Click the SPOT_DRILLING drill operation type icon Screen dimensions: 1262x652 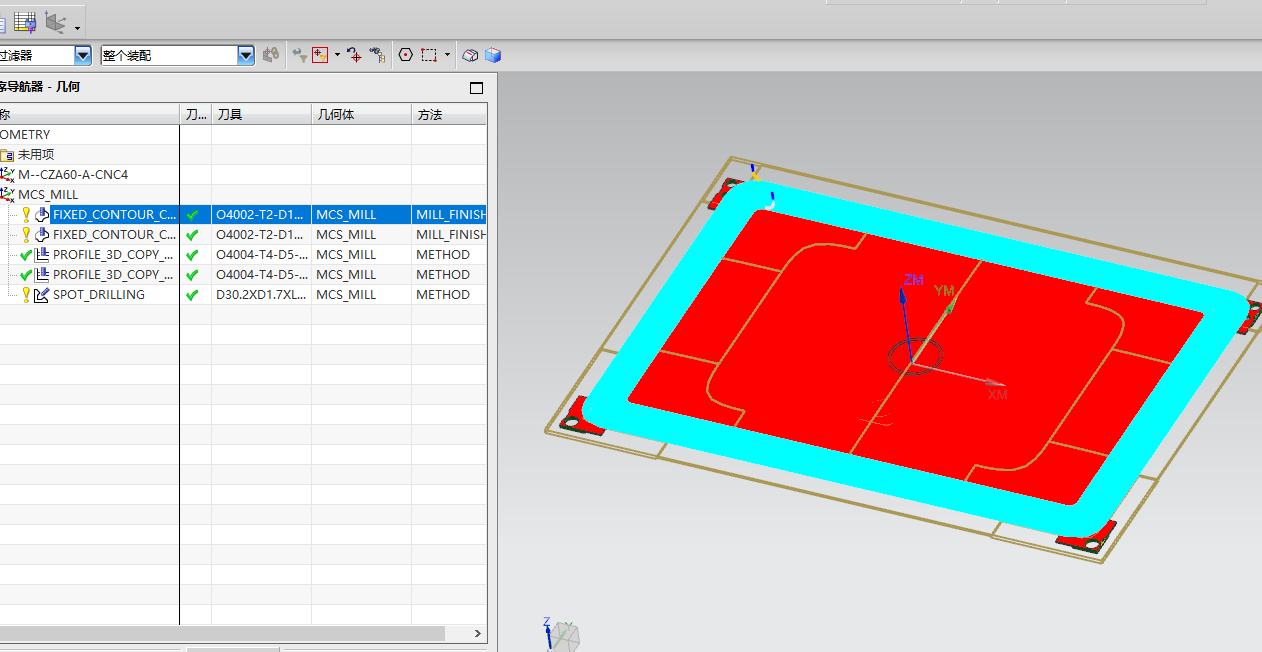pos(42,294)
